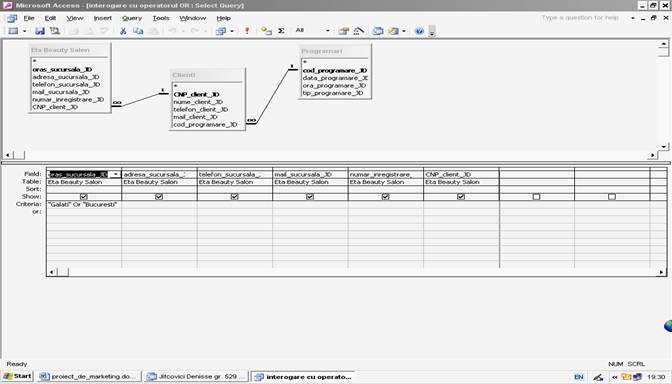
Task: Click the Print Preview toolbar icon
Action: 89,31
